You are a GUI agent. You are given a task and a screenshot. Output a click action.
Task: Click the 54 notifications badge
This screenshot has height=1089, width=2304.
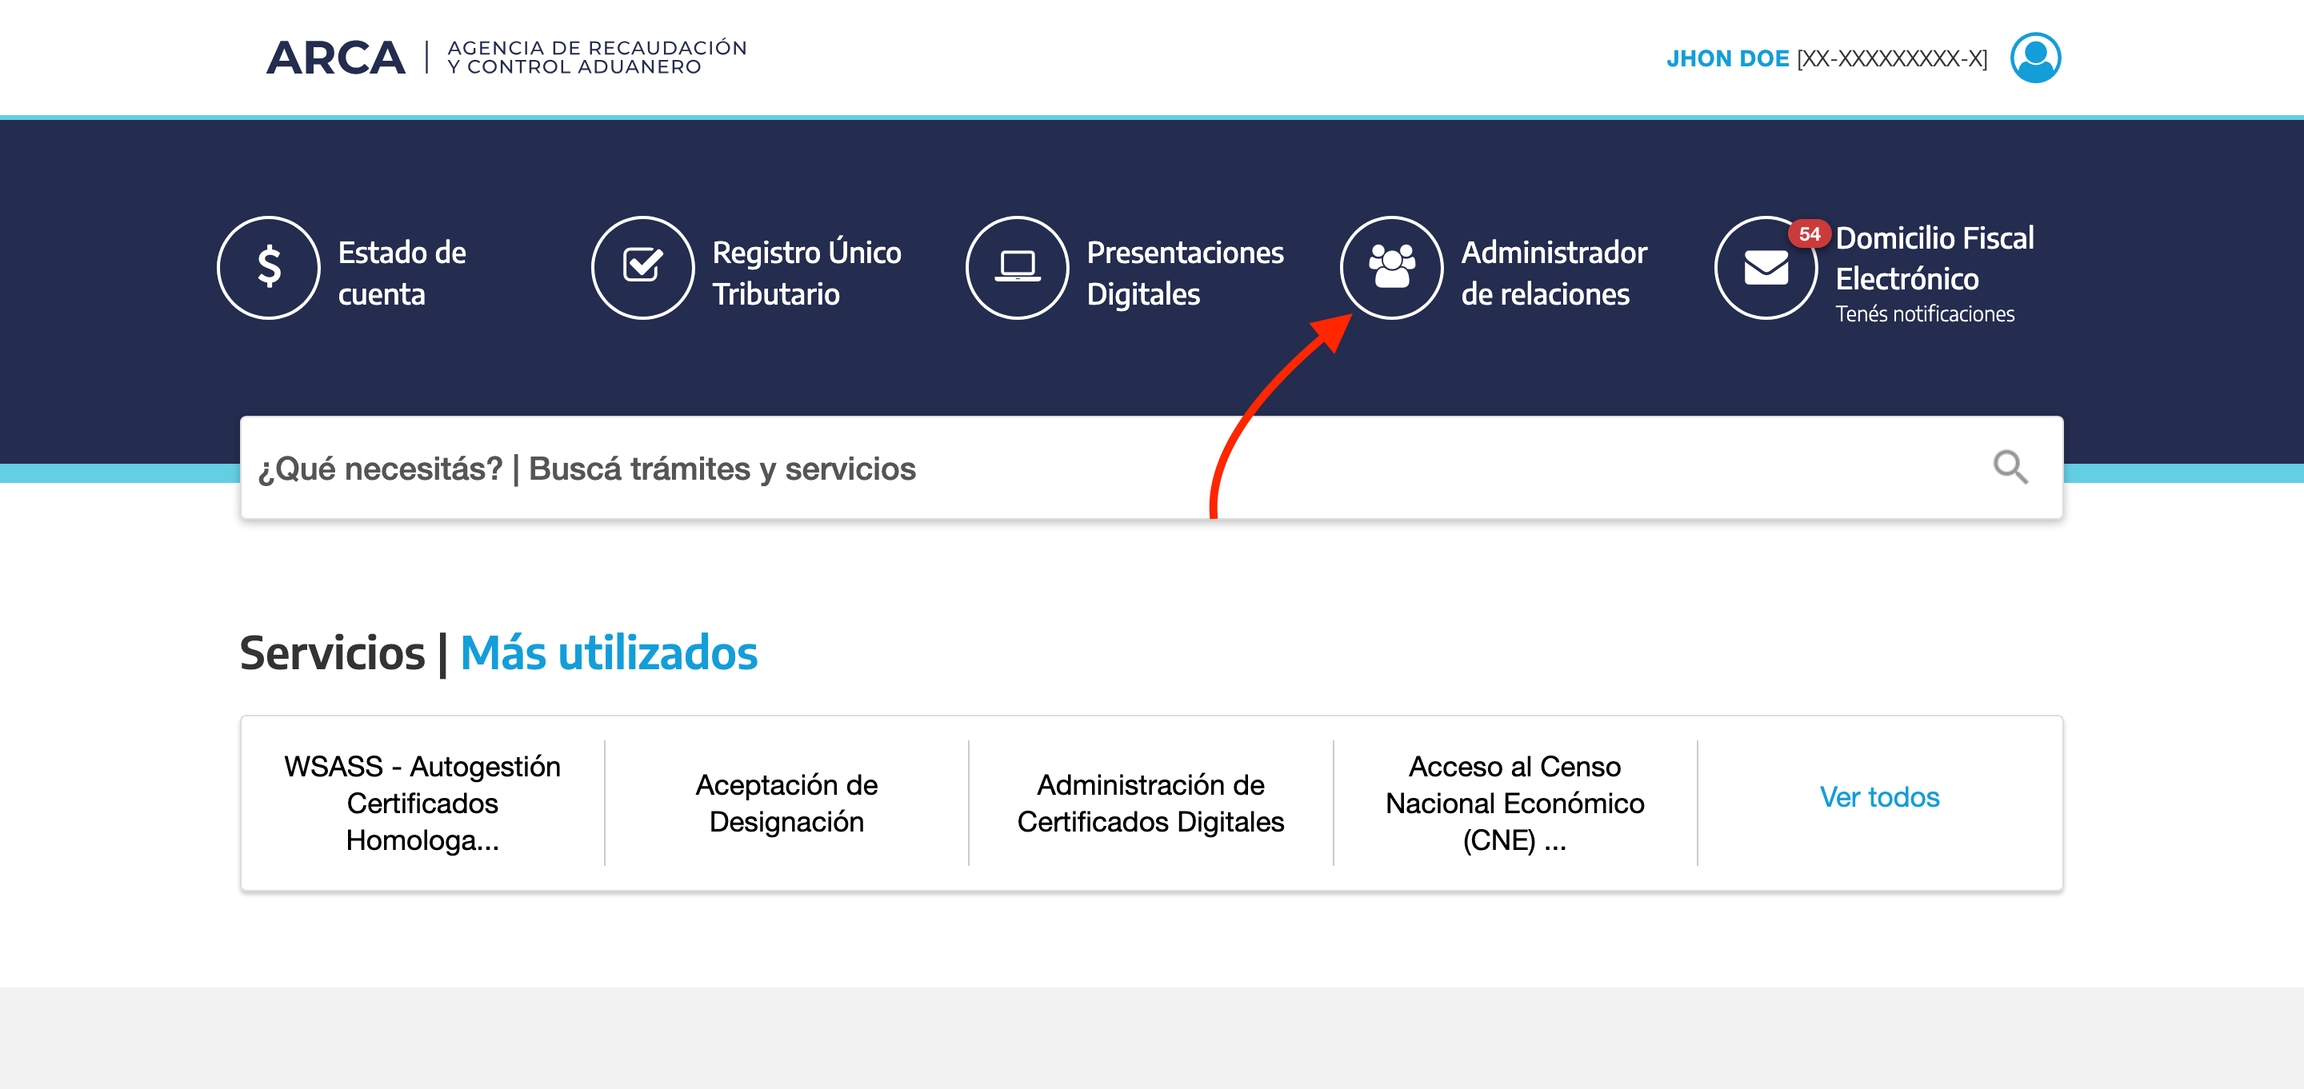coord(1810,232)
